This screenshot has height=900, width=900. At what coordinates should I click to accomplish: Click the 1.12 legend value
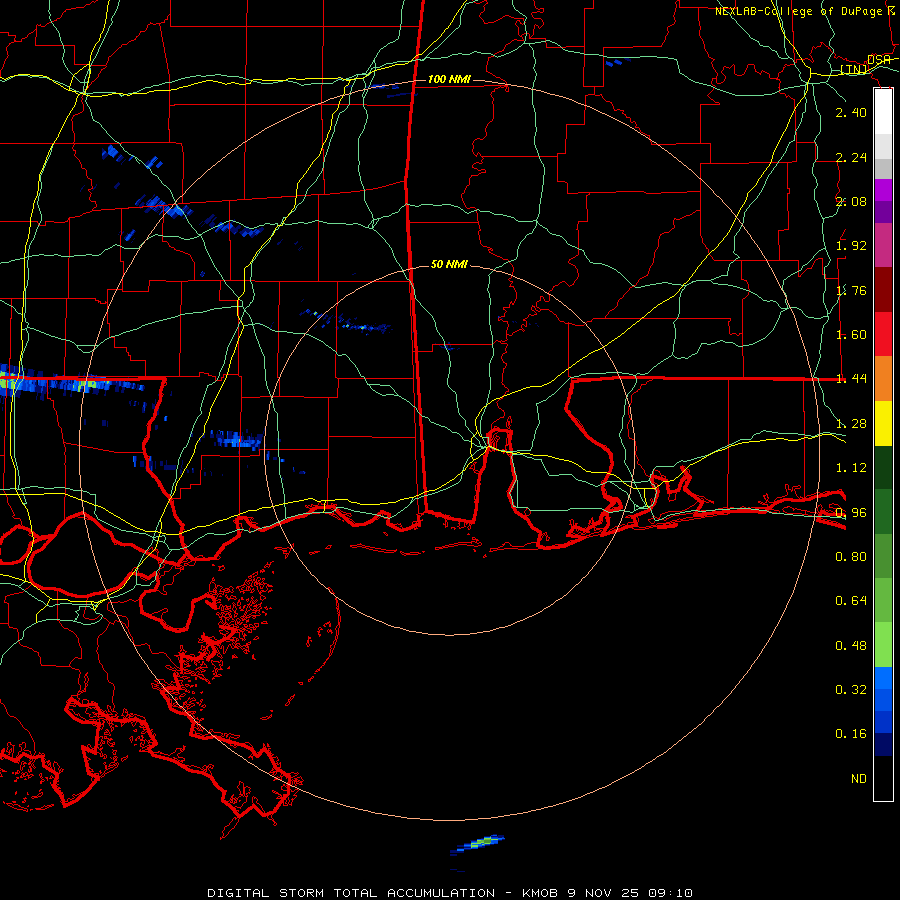pos(851,468)
